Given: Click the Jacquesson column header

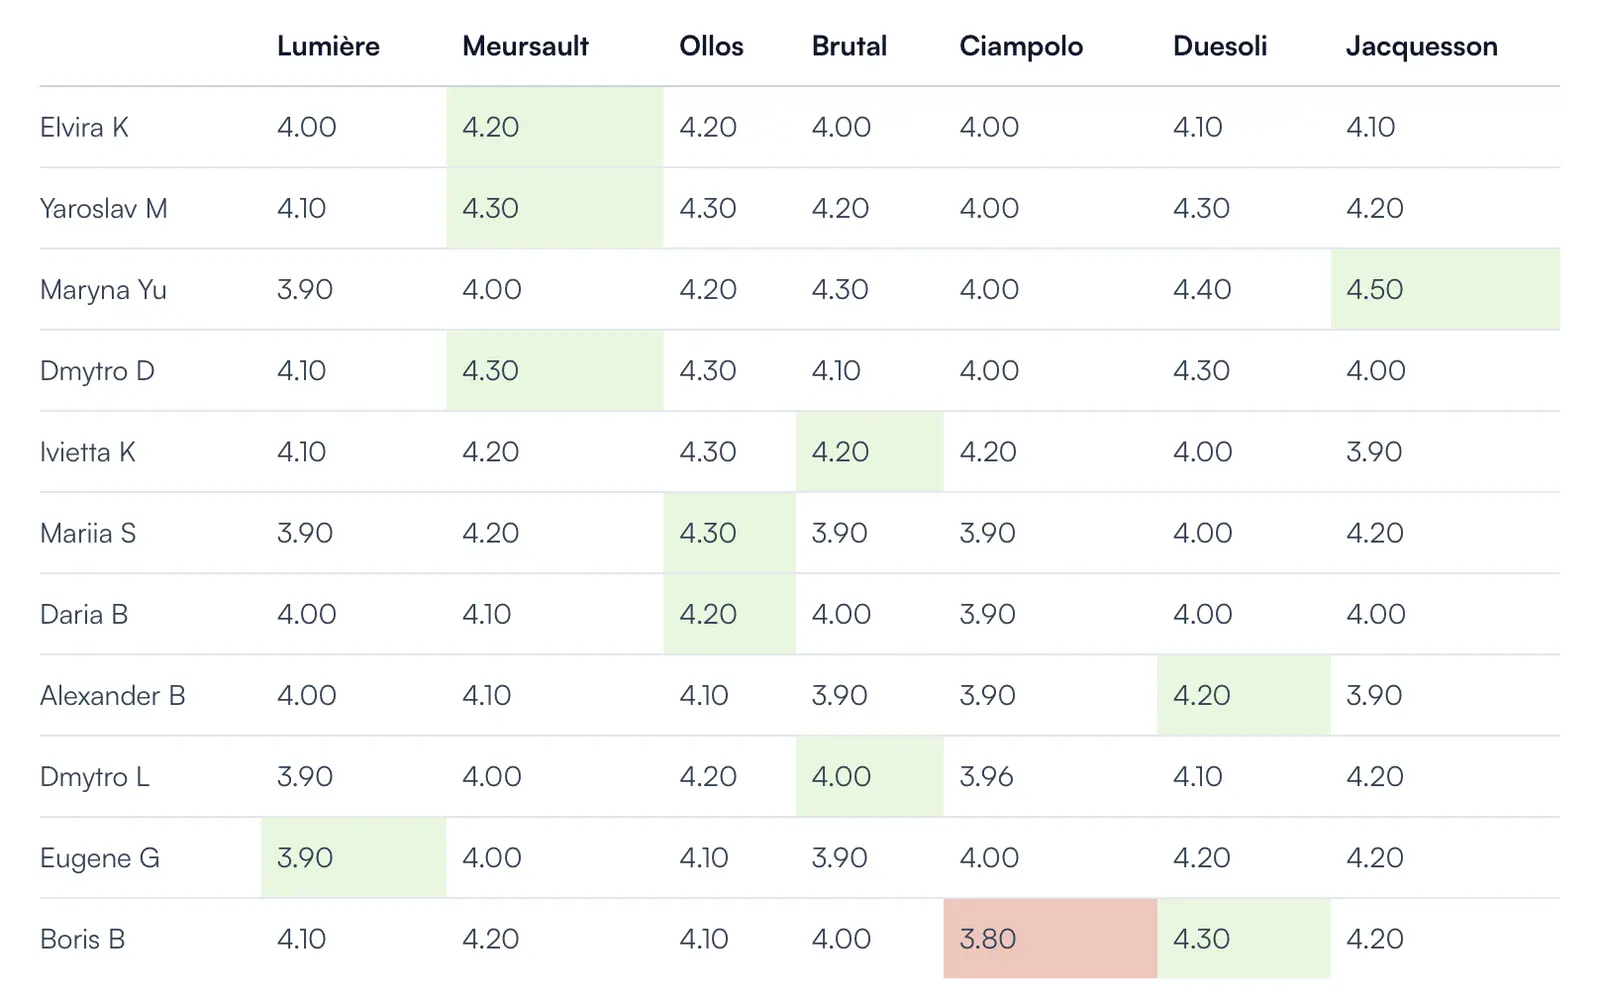Looking at the screenshot, I should (x=1421, y=46).
